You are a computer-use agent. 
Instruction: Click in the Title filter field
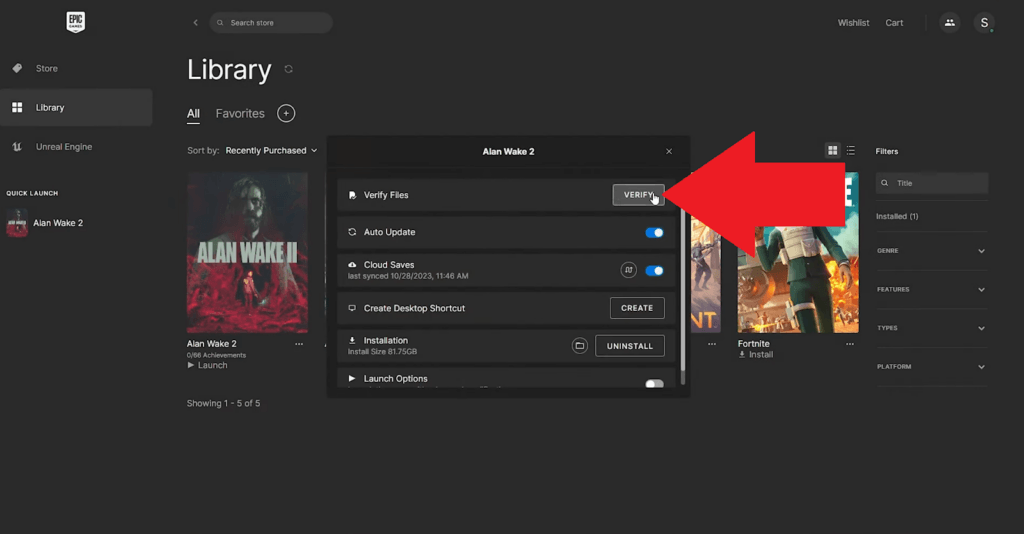coord(932,183)
